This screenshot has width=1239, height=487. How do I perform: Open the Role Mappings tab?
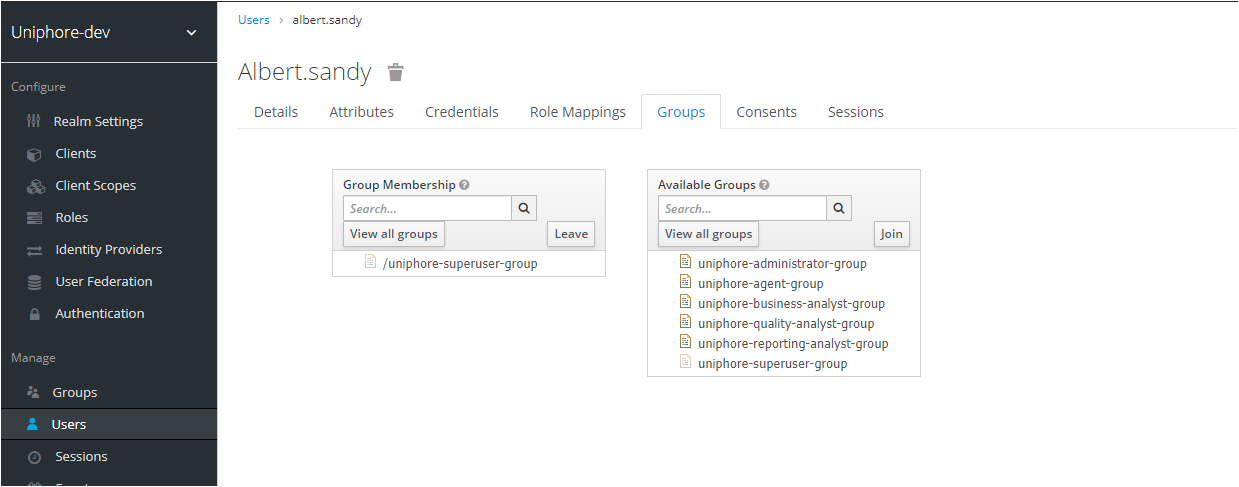click(x=578, y=112)
